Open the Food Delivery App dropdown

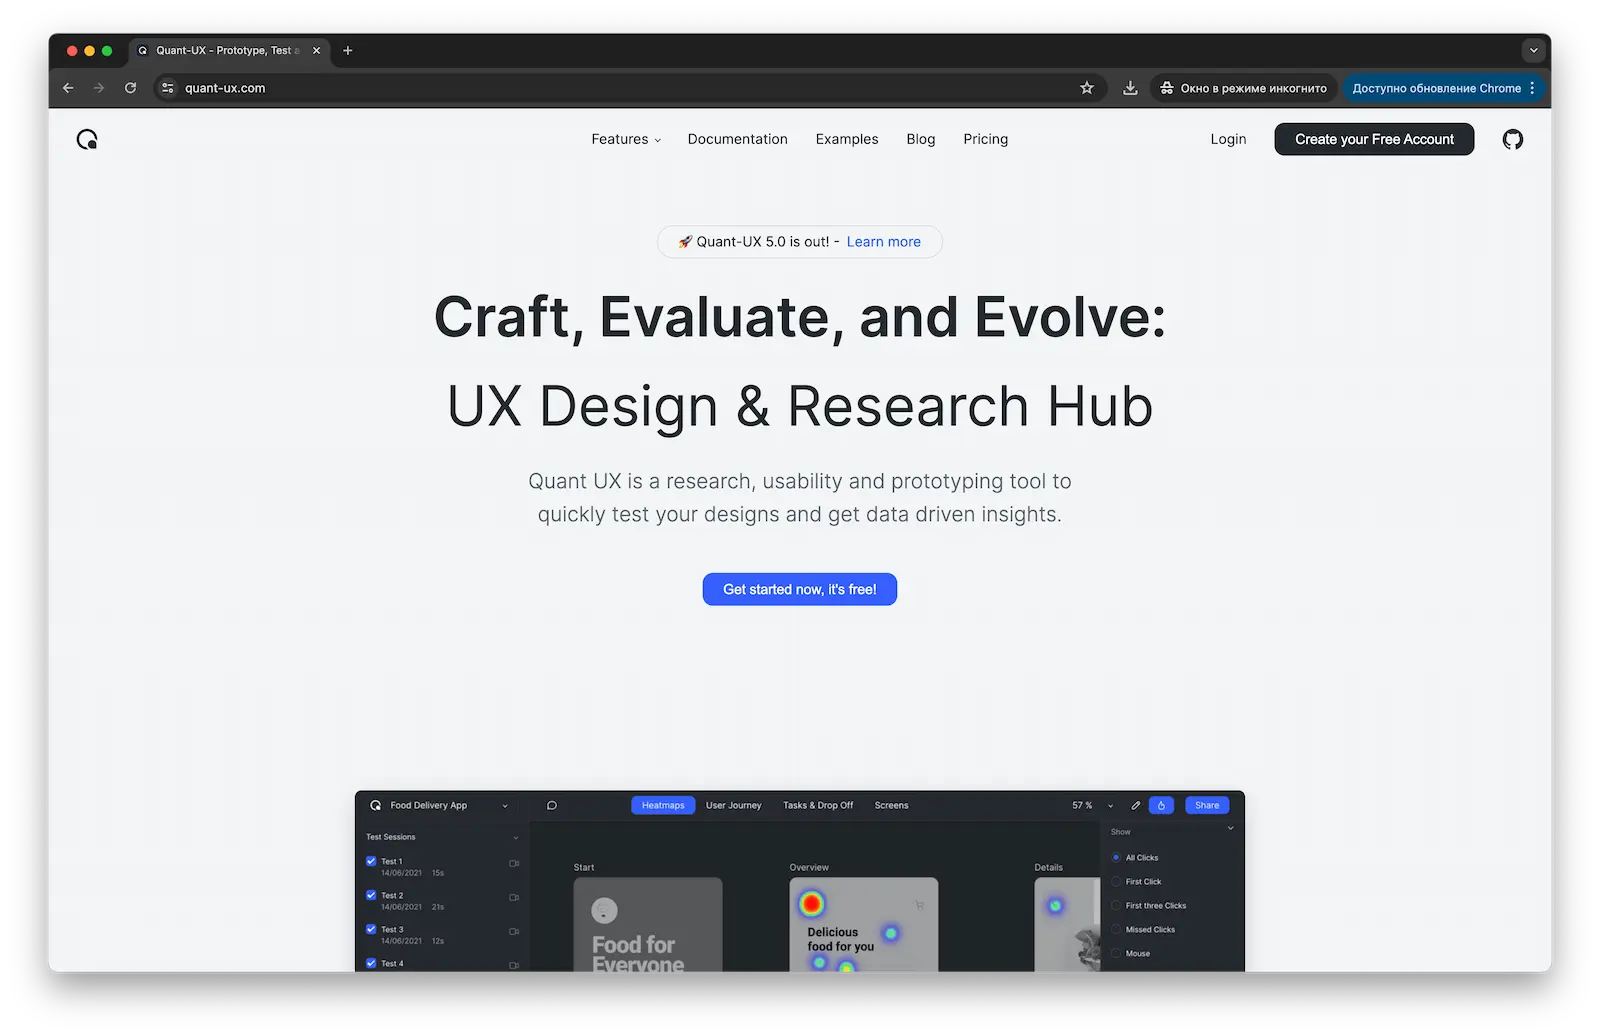[x=504, y=805]
